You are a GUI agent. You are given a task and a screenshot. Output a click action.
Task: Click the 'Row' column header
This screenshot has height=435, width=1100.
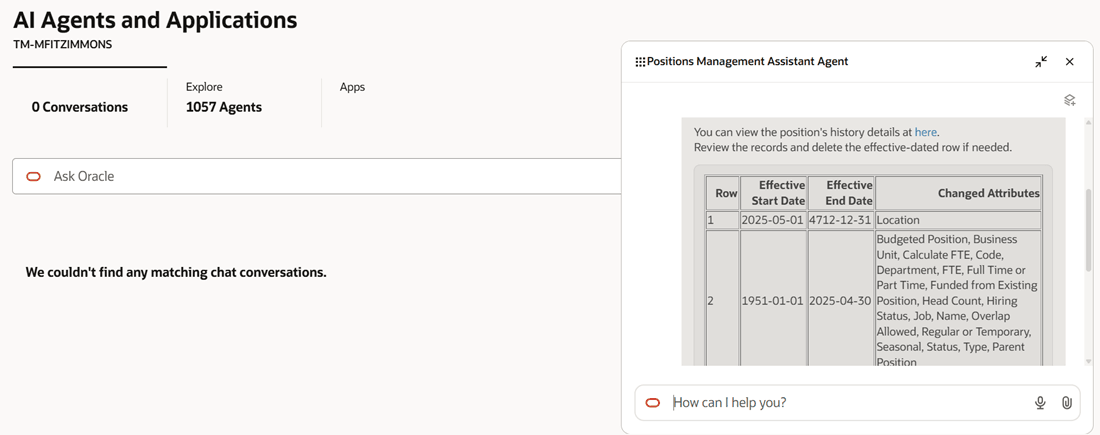722,193
